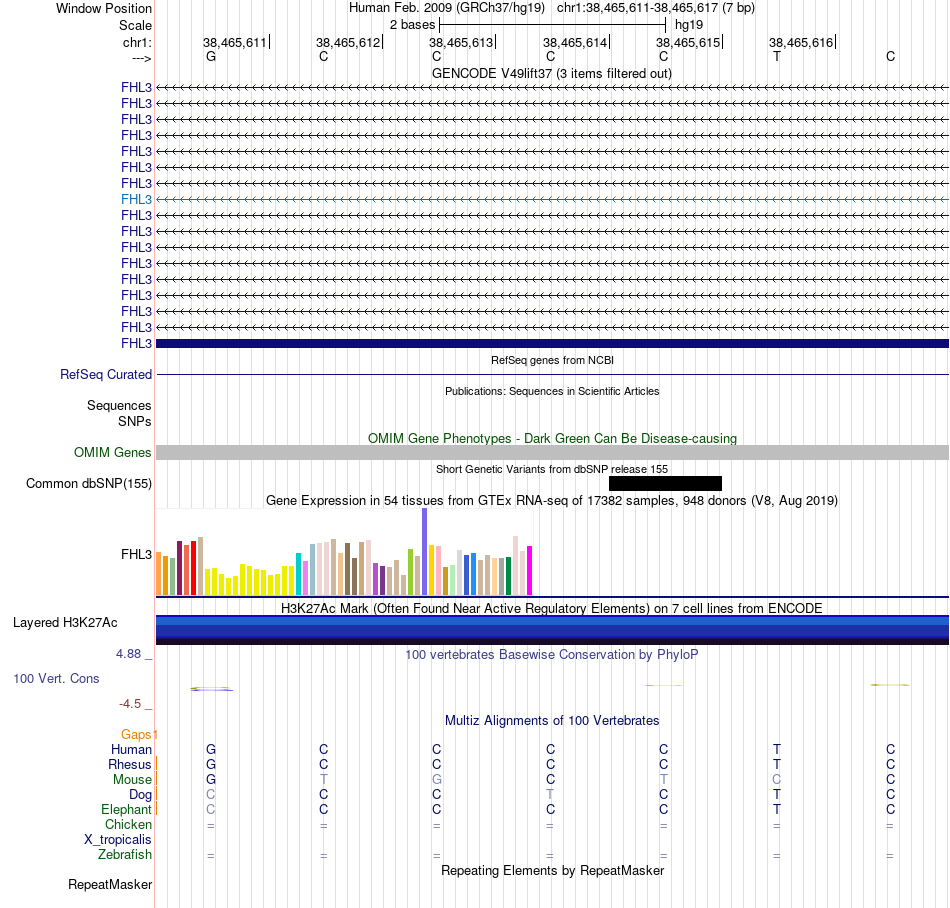
Task: Click the X_tropicalis species label
Action: 118,840
